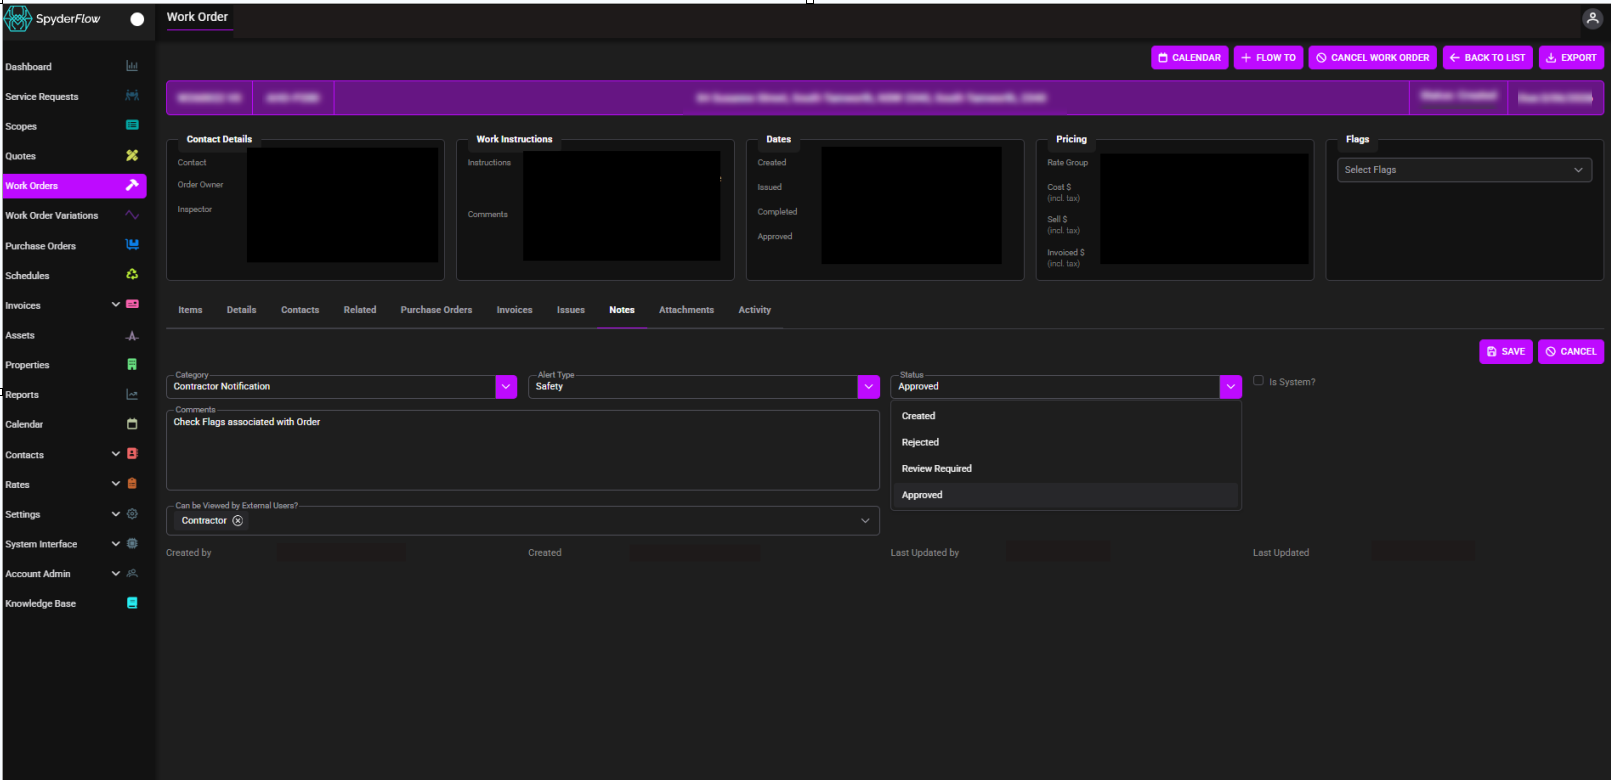
Task: Open the Select Flags dropdown
Action: [x=1464, y=170]
